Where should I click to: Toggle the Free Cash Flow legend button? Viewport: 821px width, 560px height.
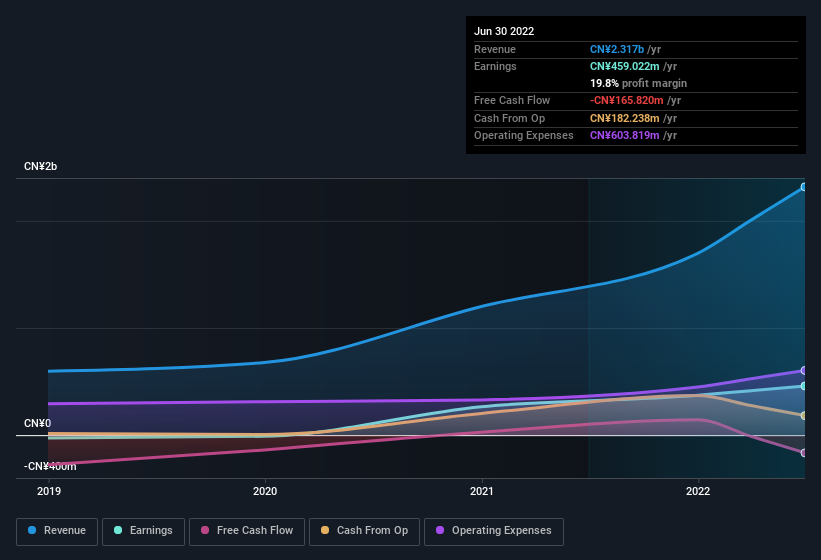tap(247, 531)
